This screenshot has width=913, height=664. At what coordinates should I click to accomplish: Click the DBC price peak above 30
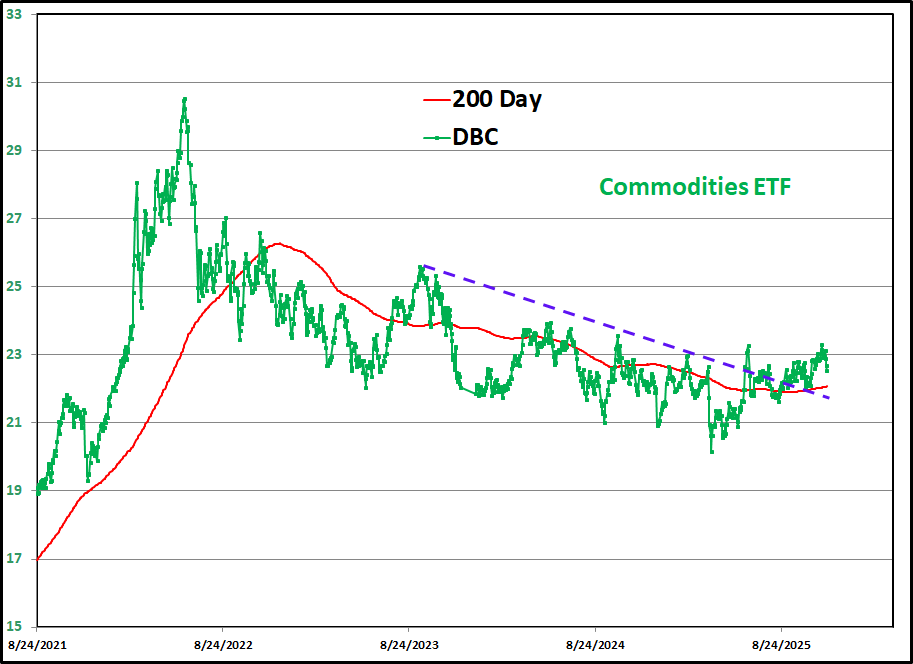185,99
